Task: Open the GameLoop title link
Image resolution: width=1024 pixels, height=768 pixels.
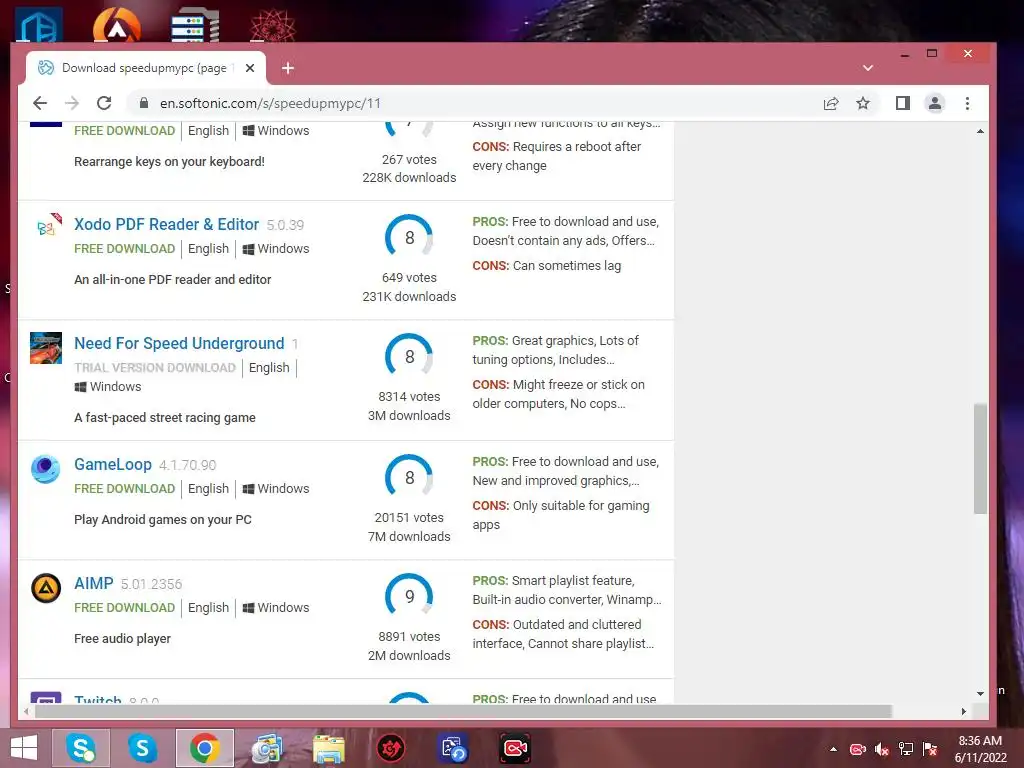Action: (x=112, y=464)
